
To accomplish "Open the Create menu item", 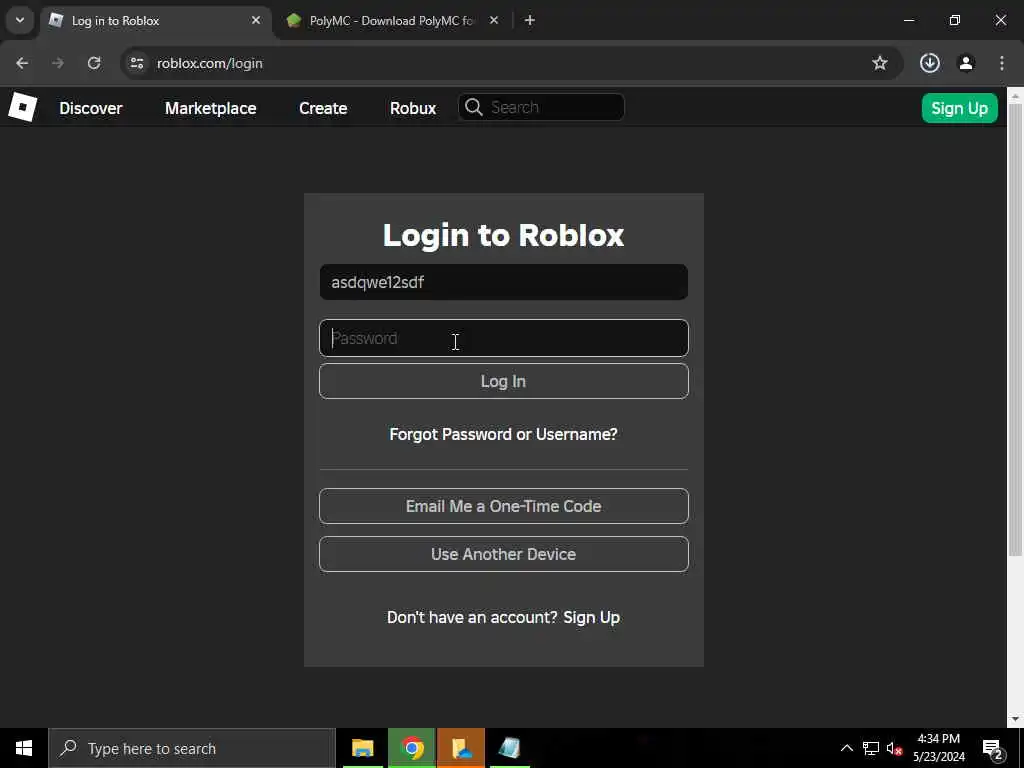I will tap(323, 108).
